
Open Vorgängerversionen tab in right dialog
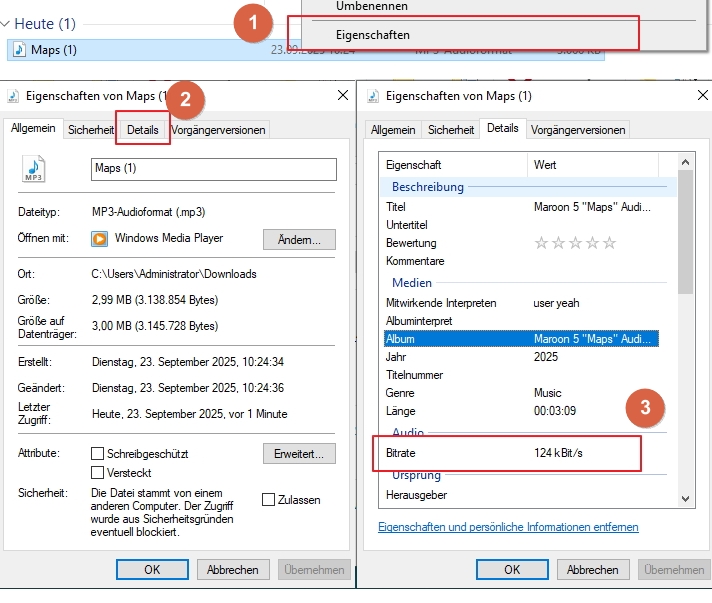point(578,130)
